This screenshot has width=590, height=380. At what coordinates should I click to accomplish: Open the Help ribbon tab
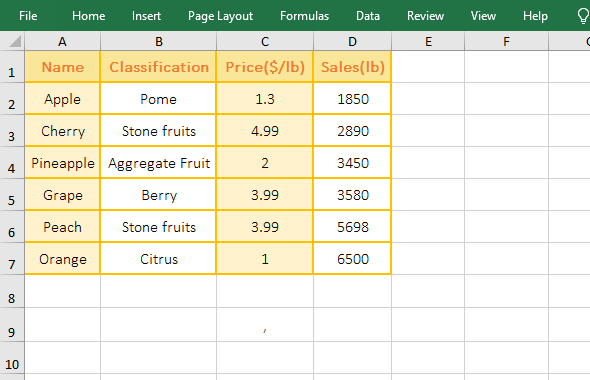(x=535, y=16)
